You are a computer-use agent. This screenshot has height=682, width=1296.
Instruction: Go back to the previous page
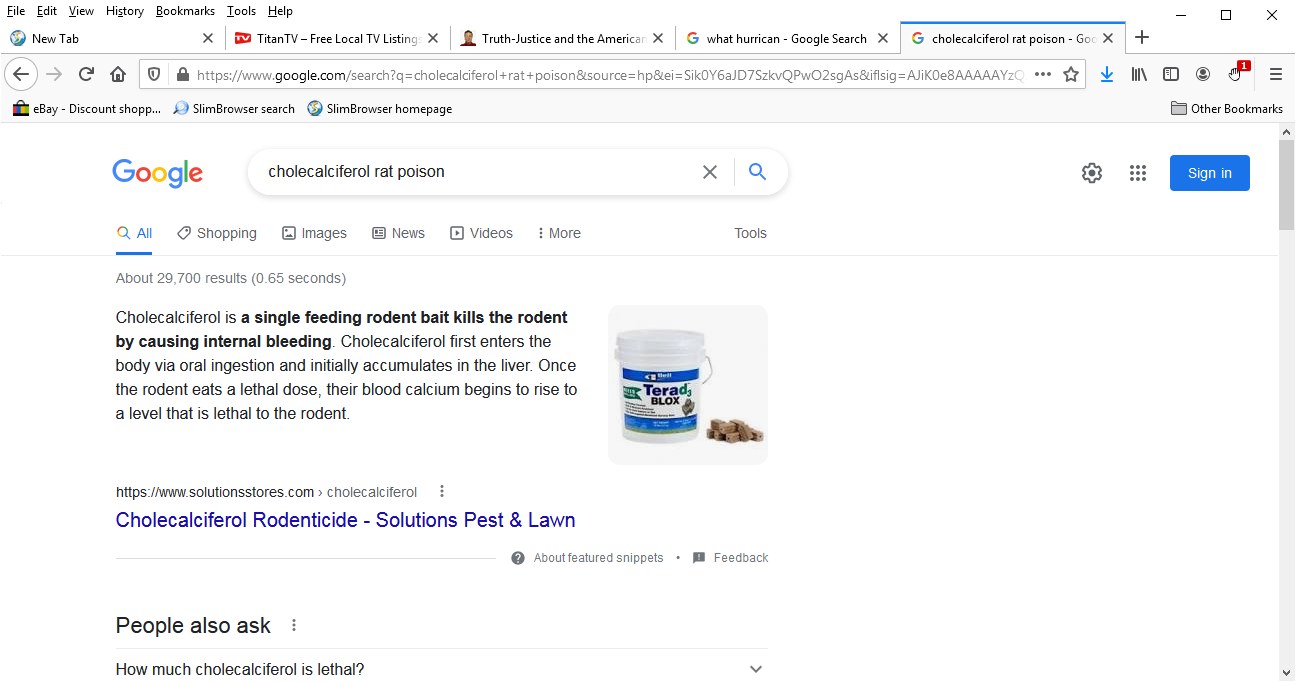pos(21,74)
